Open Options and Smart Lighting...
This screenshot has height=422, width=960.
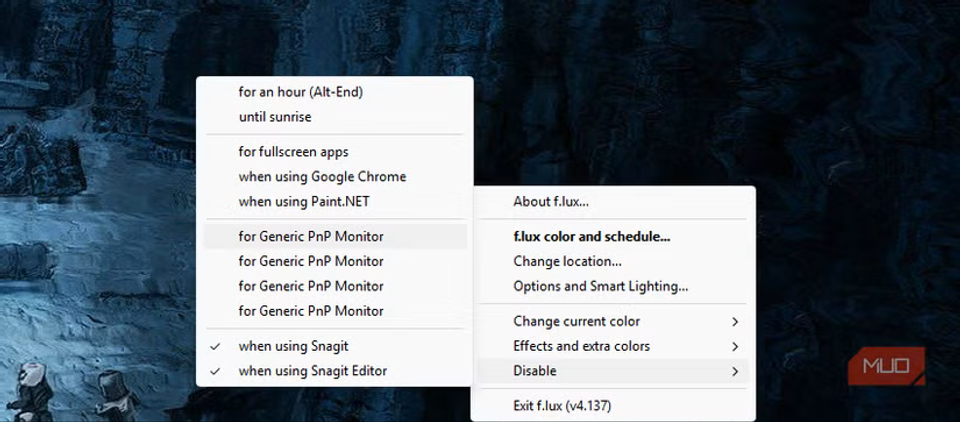pyautogui.click(x=600, y=286)
